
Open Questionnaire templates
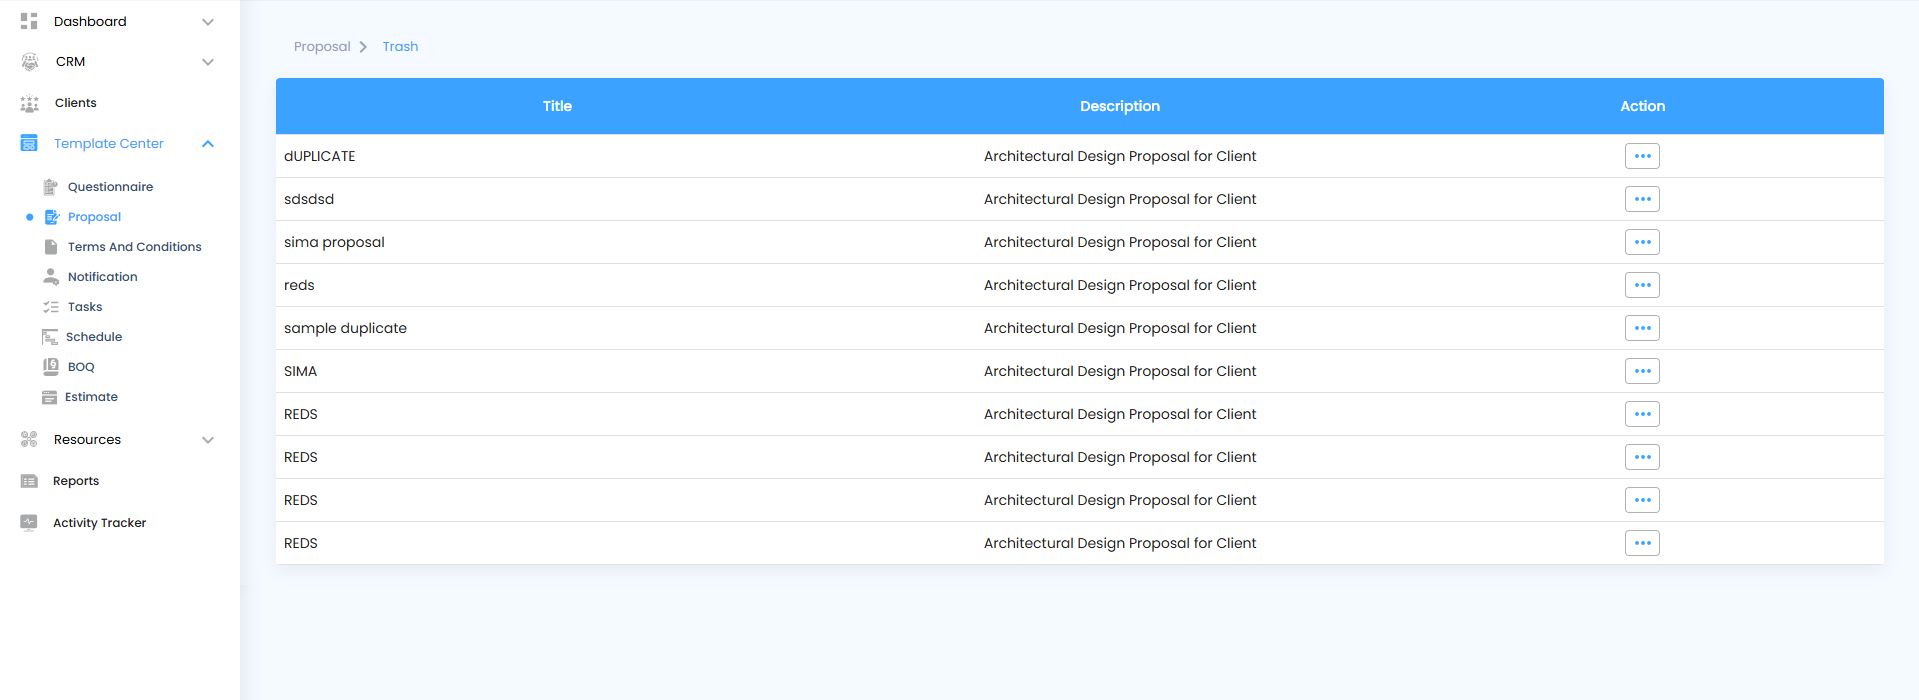(x=110, y=187)
